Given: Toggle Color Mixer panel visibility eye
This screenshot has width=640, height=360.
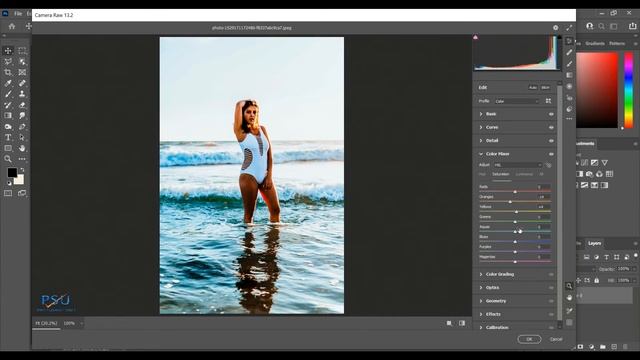Looking at the screenshot, I should pyautogui.click(x=551, y=154).
